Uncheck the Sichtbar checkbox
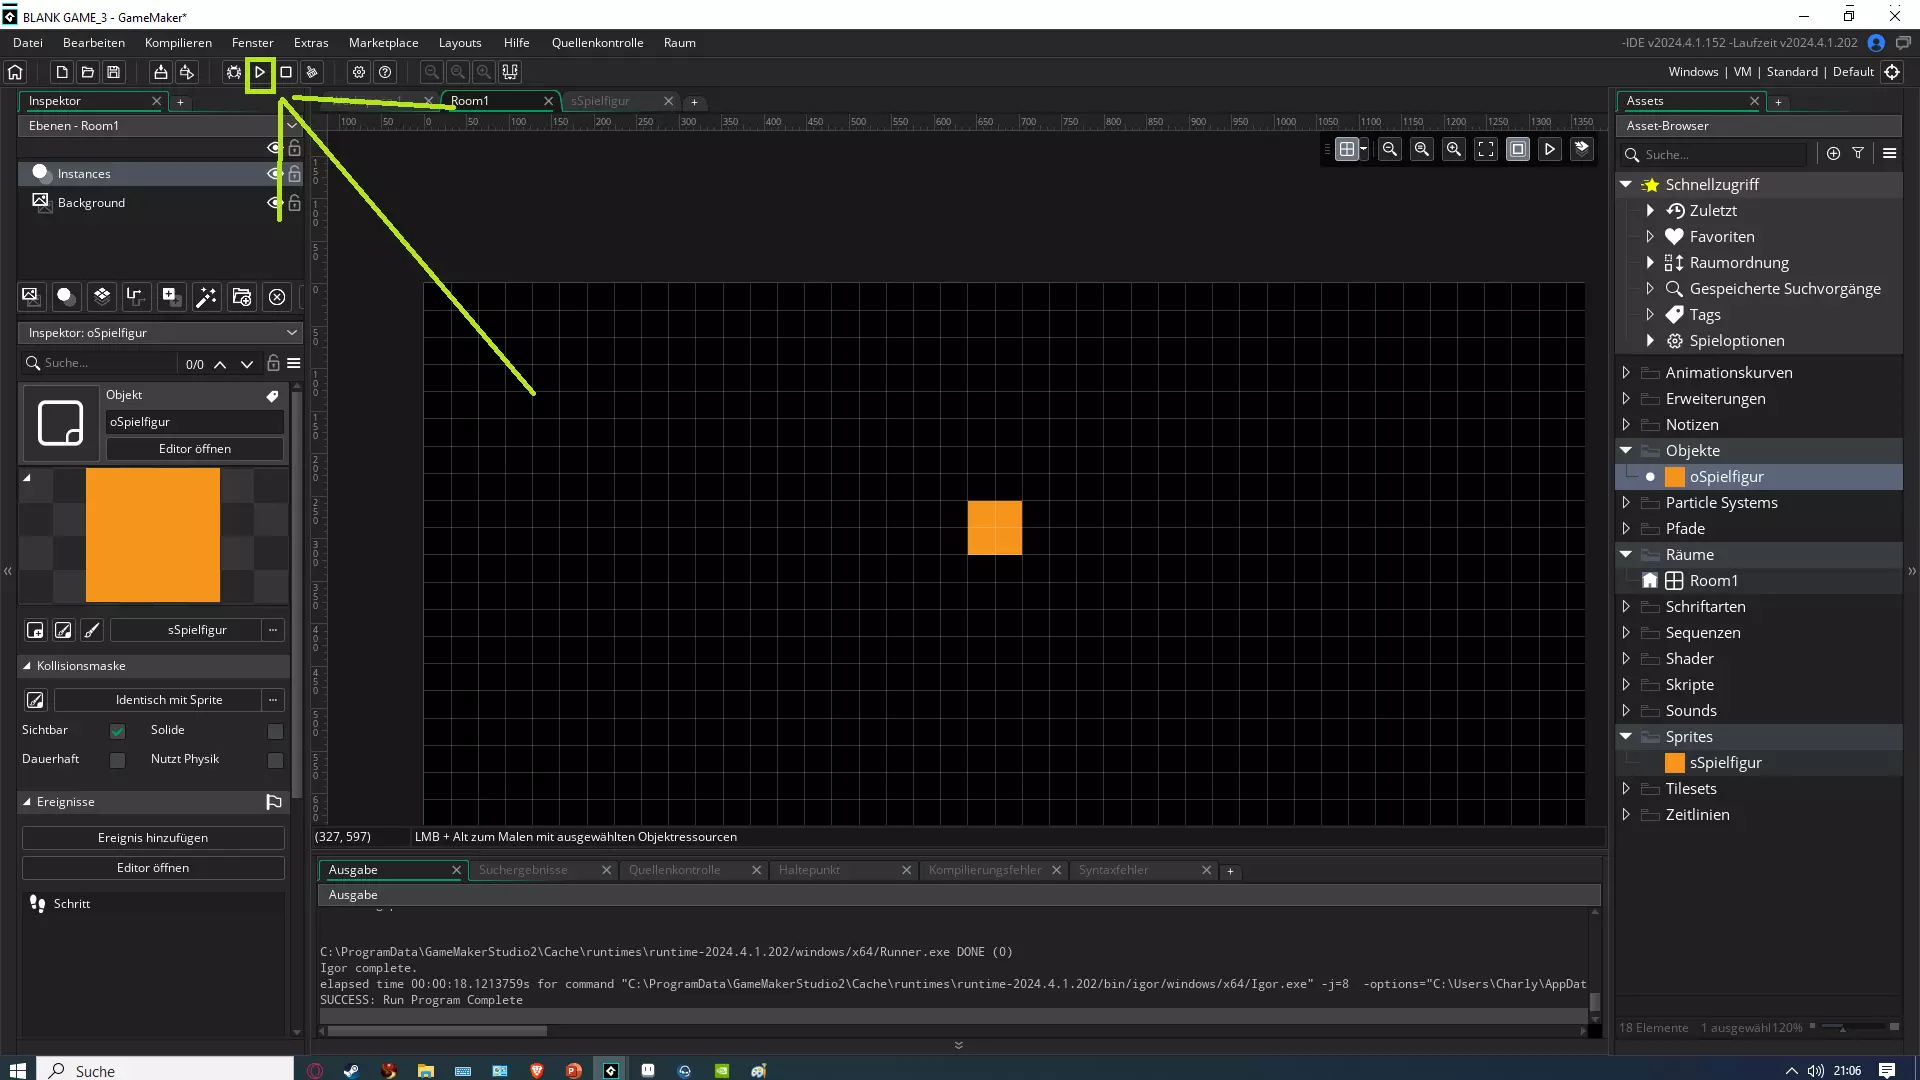Viewport: 1920px width, 1080px height. click(117, 731)
